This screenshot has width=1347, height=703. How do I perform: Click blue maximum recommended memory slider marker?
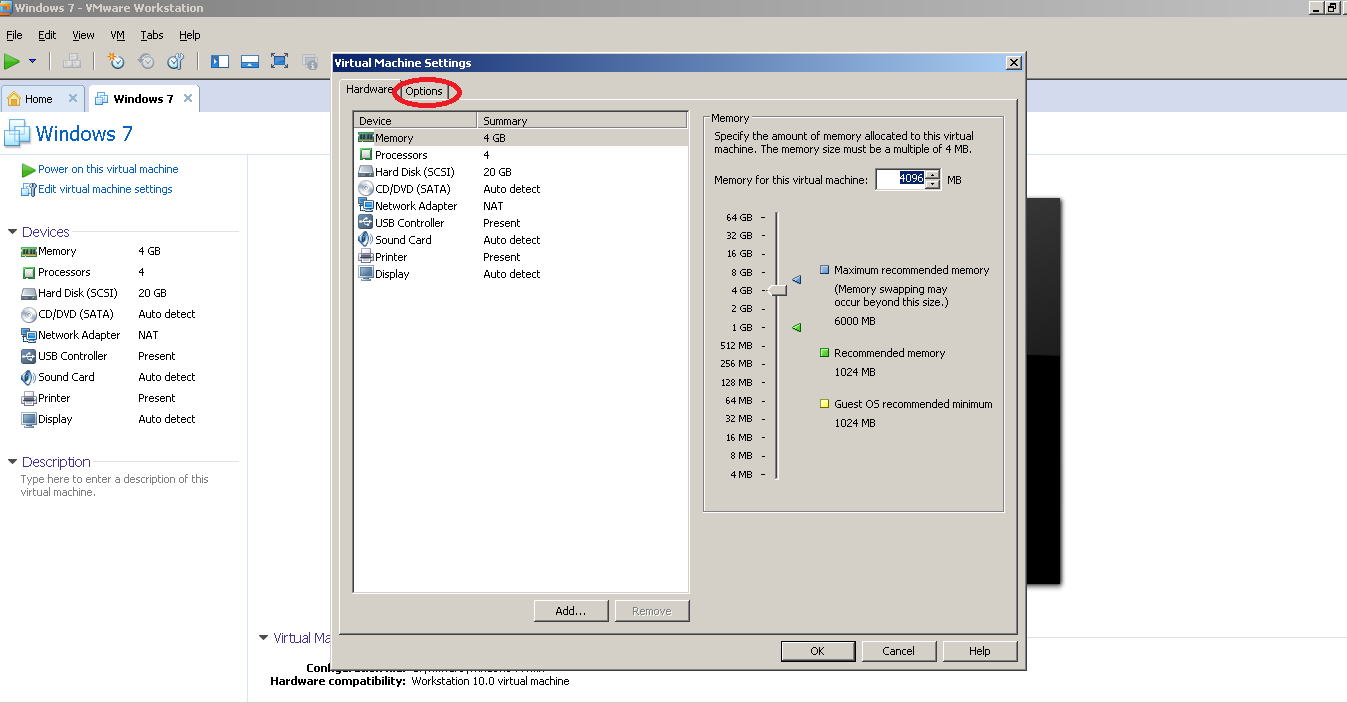(797, 280)
